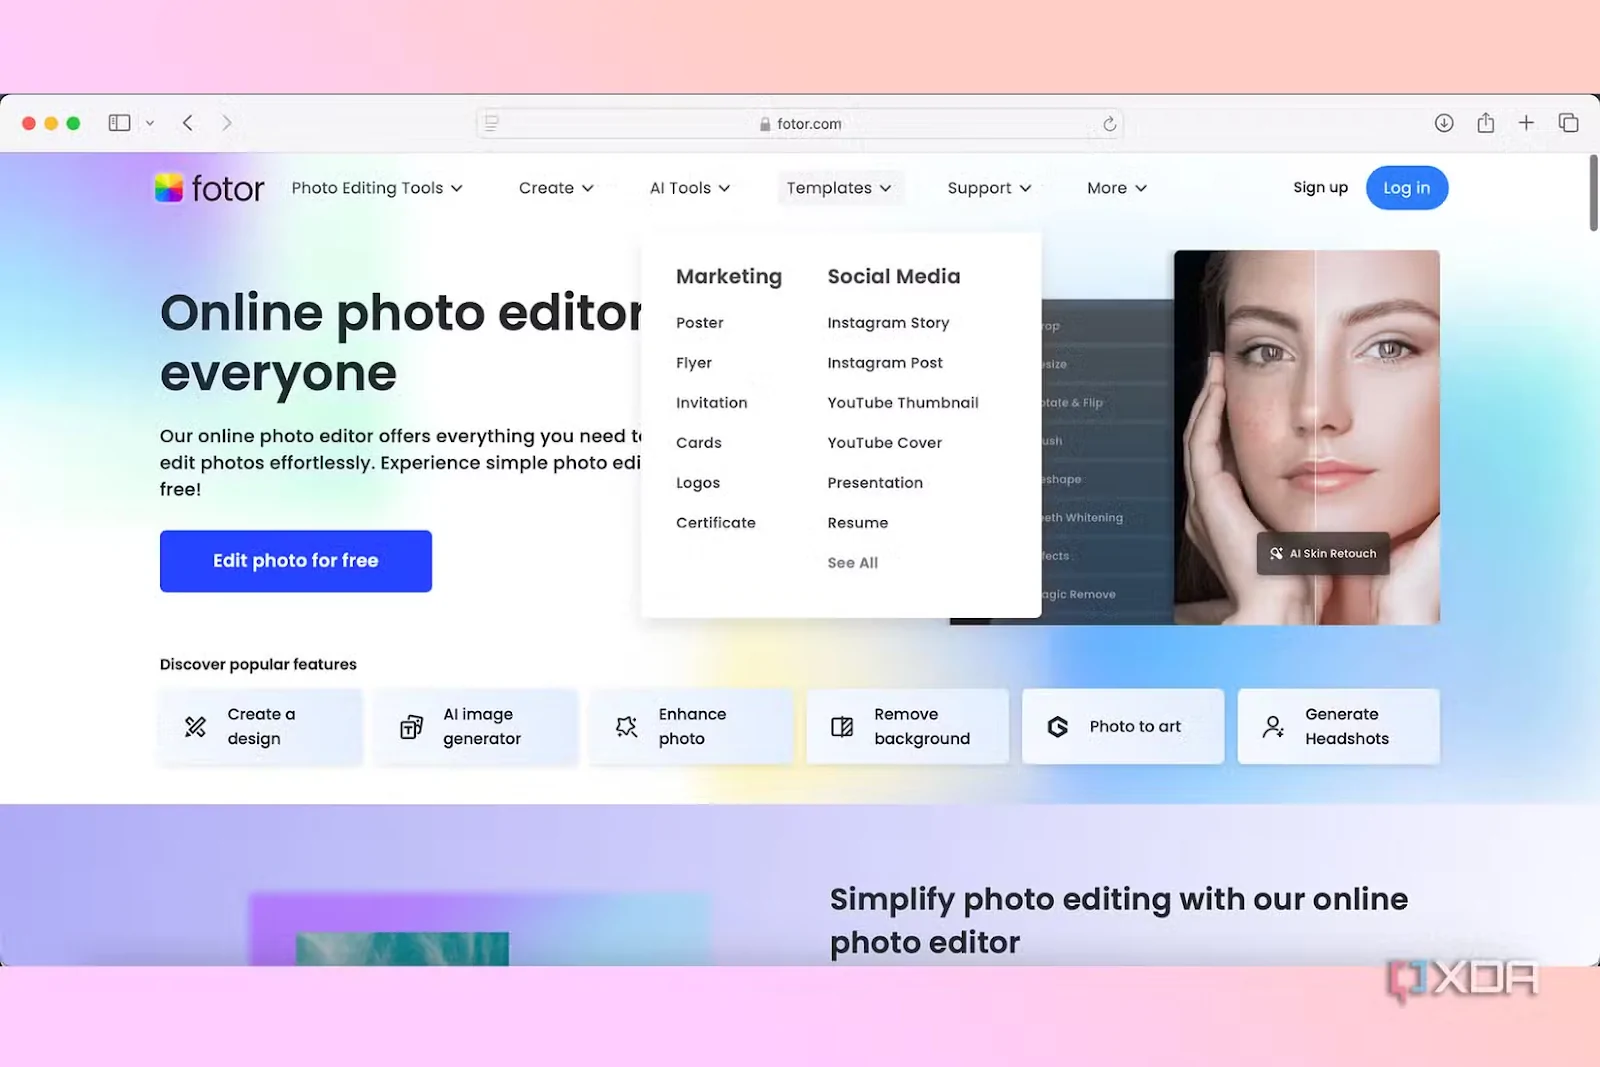1600x1067 pixels.
Task: Open the AI image generator tool icon
Action: point(410,726)
